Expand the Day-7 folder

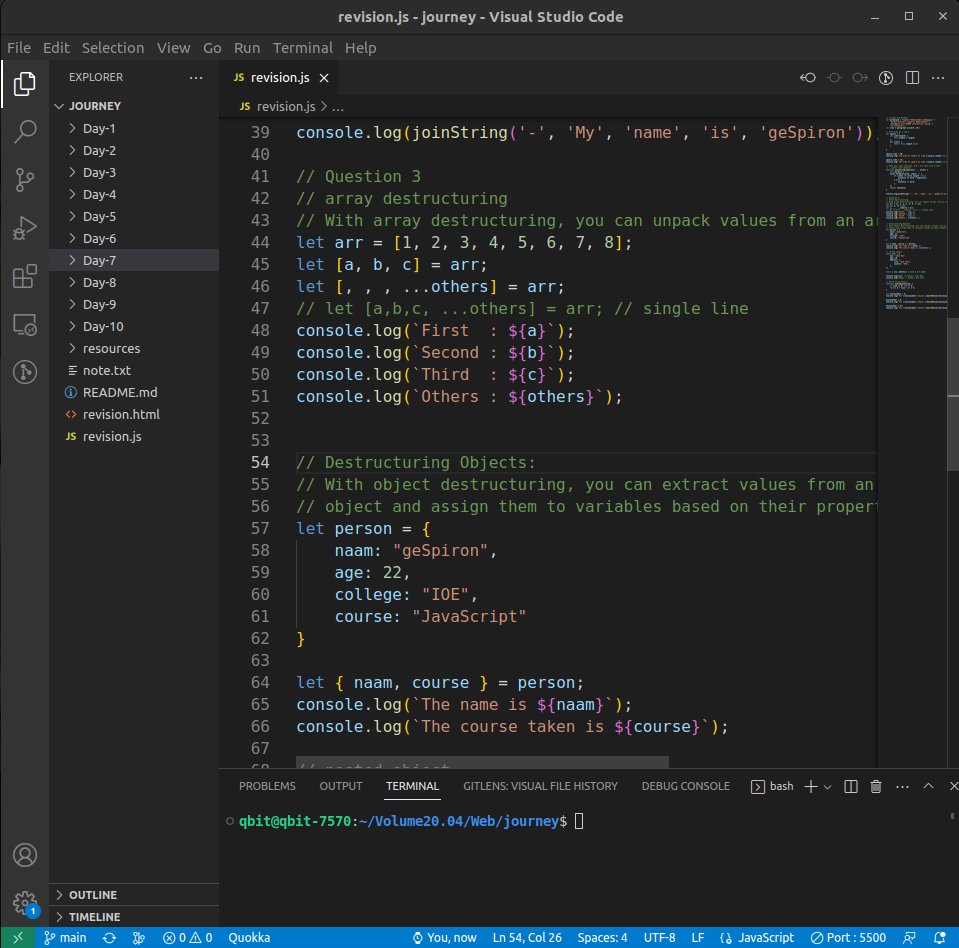point(98,260)
